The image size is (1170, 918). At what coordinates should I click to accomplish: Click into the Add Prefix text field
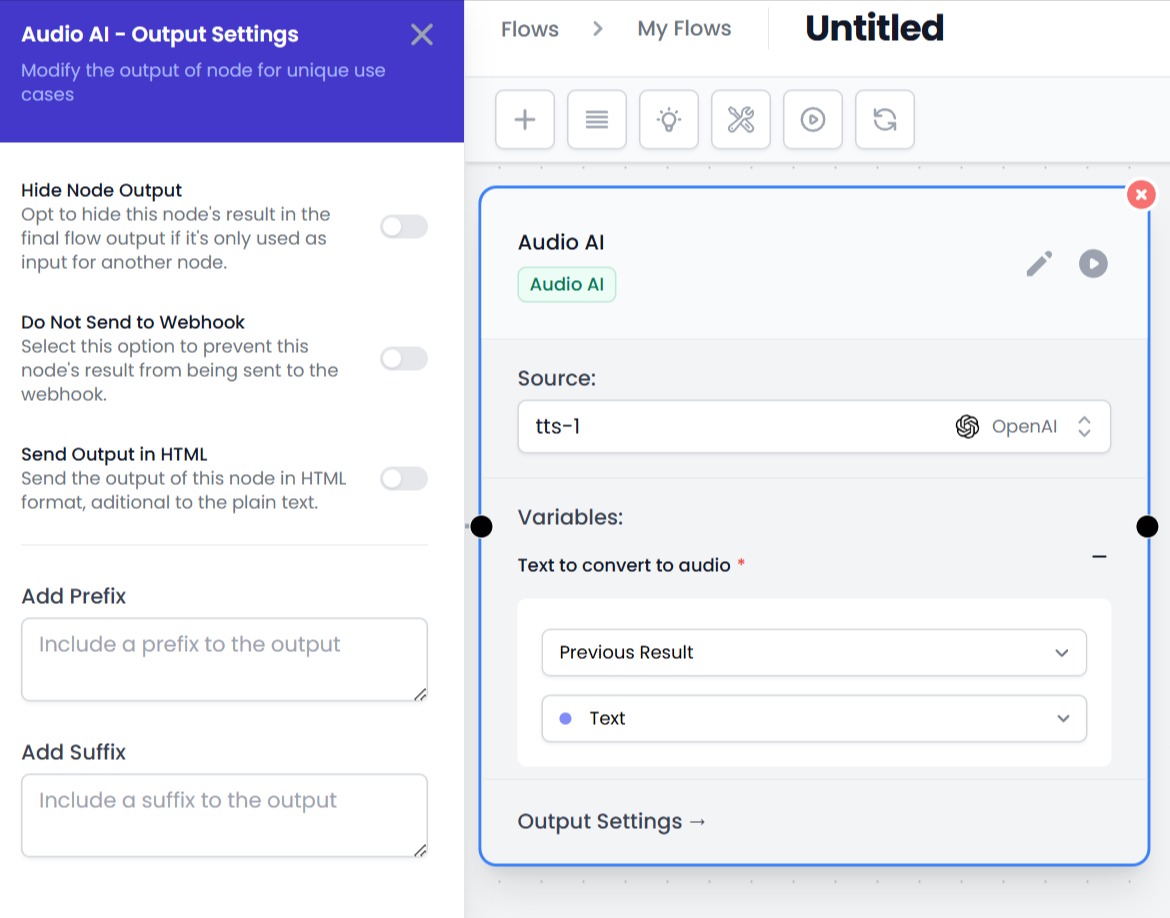coord(224,659)
